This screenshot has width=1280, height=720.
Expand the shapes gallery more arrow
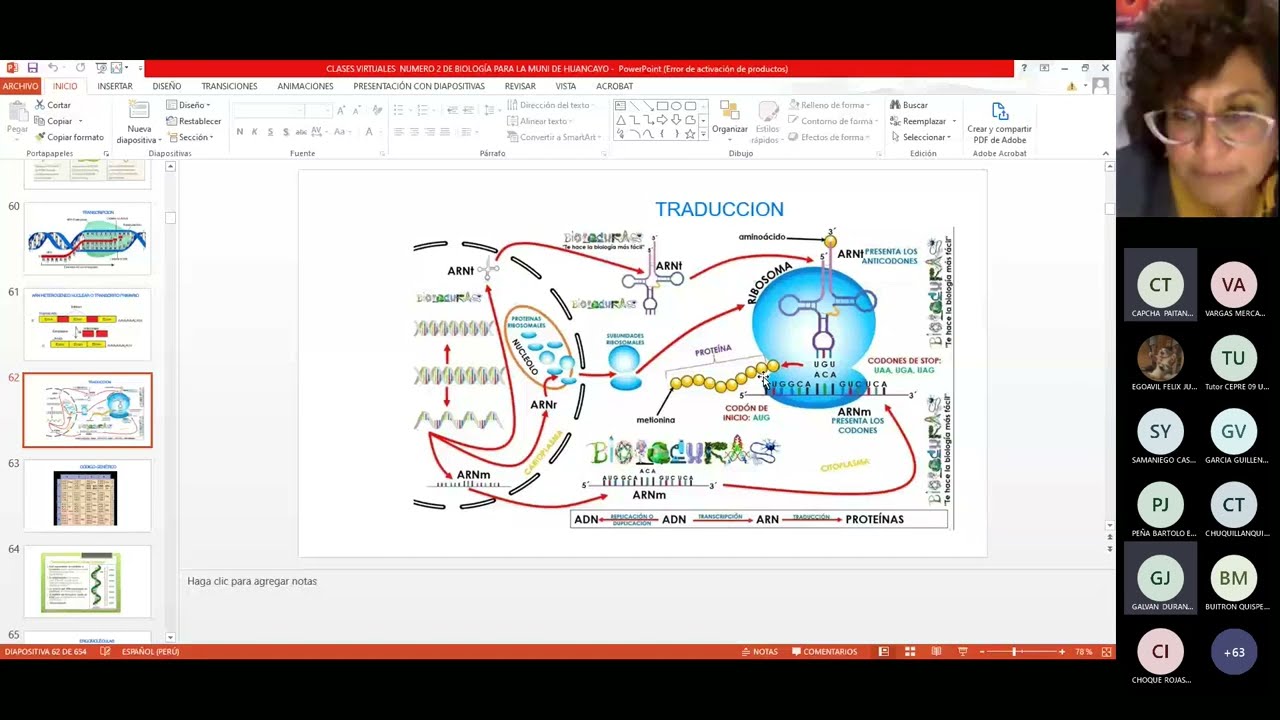703,134
